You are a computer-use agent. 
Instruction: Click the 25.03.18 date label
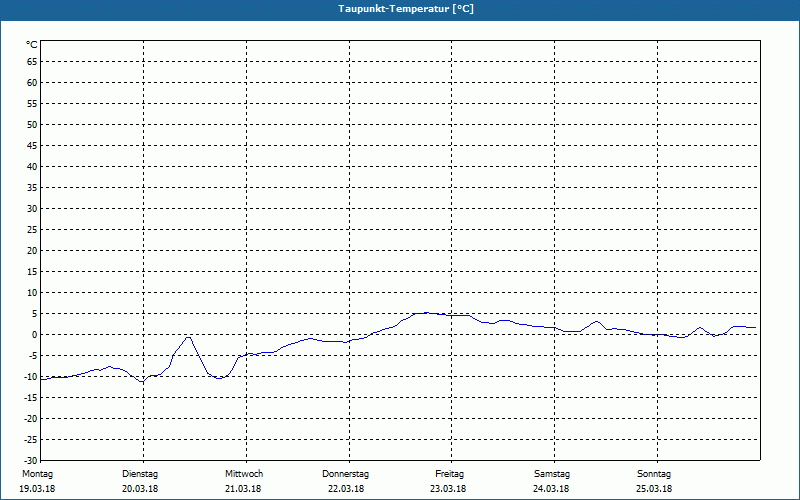pyautogui.click(x=654, y=489)
